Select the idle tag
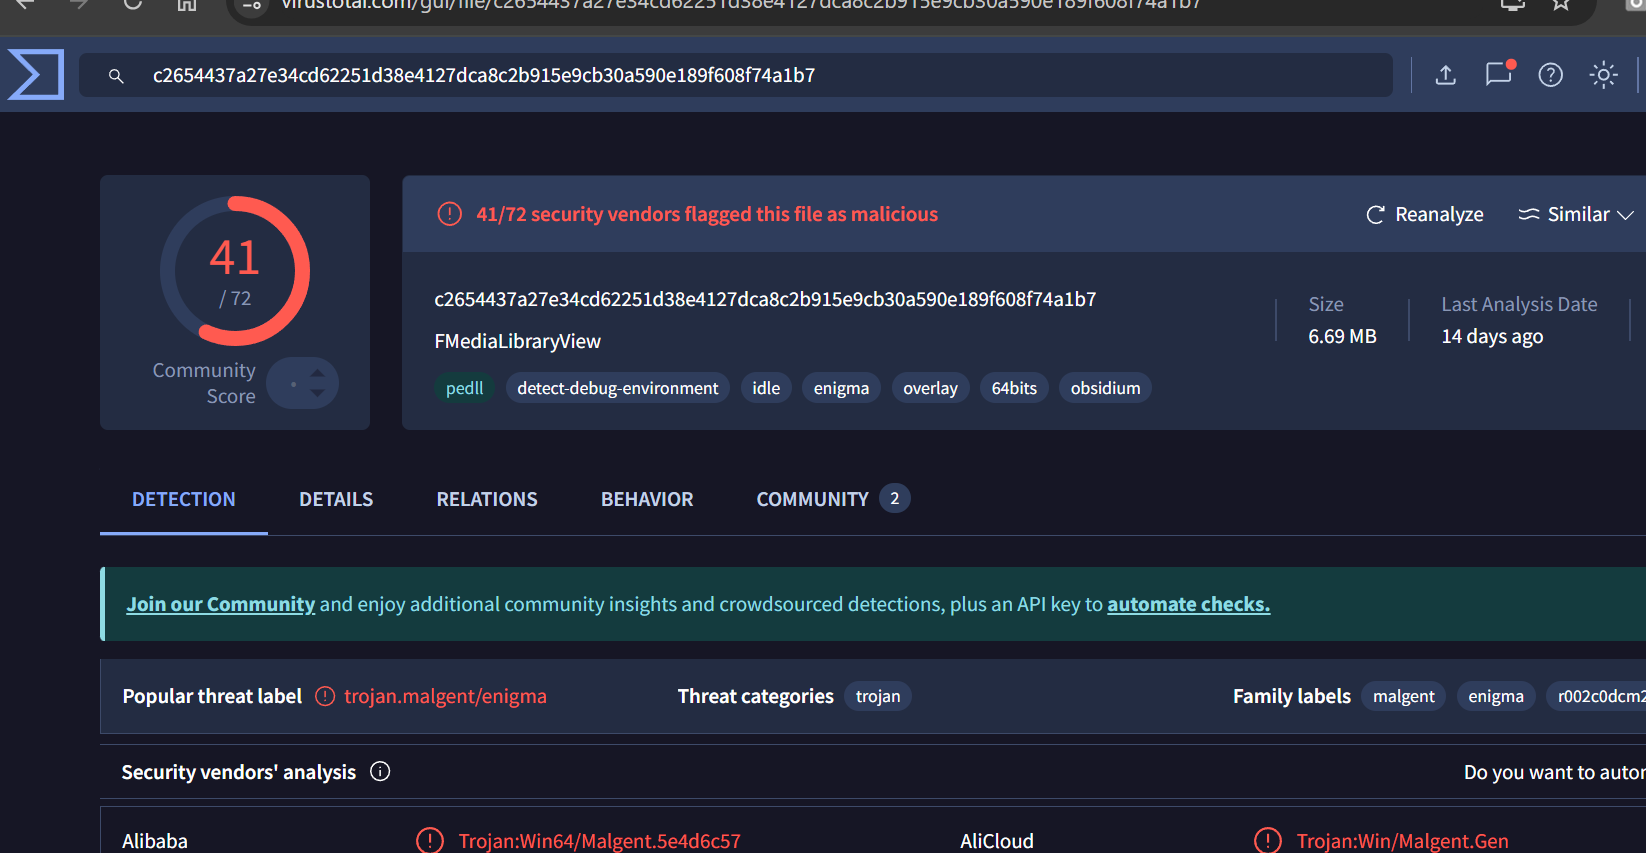1646x853 pixels. (766, 388)
